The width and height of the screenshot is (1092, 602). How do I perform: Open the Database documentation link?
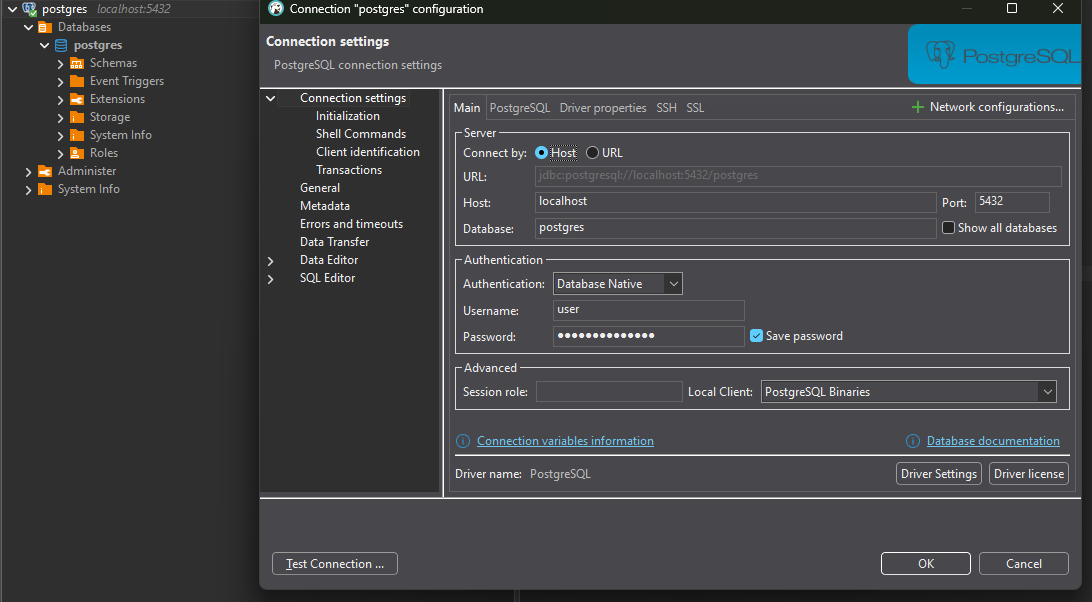click(992, 441)
